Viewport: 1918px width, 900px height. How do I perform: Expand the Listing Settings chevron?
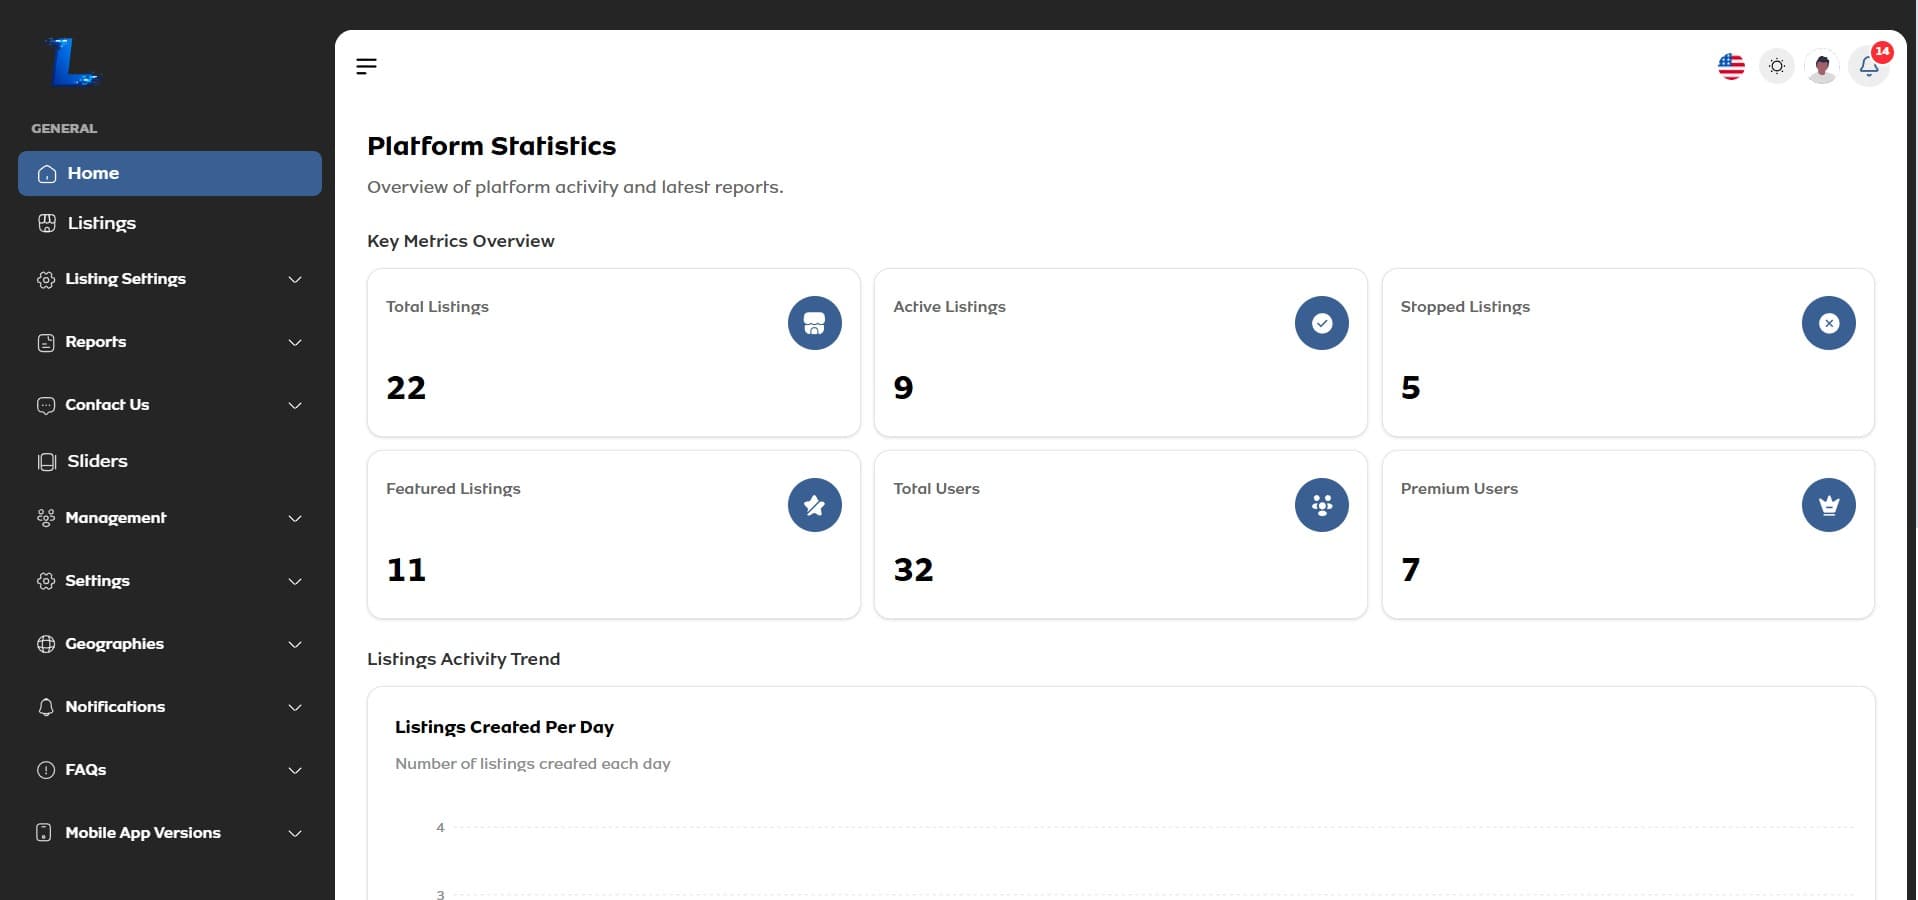(295, 280)
